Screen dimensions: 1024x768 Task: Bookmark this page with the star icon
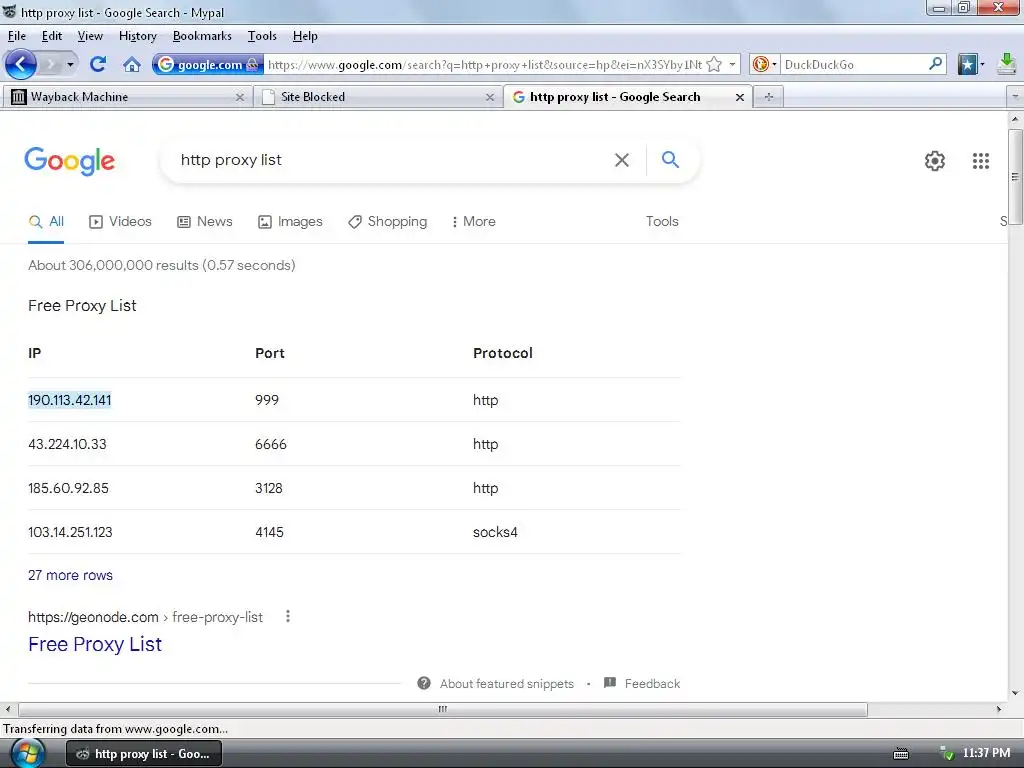click(714, 64)
